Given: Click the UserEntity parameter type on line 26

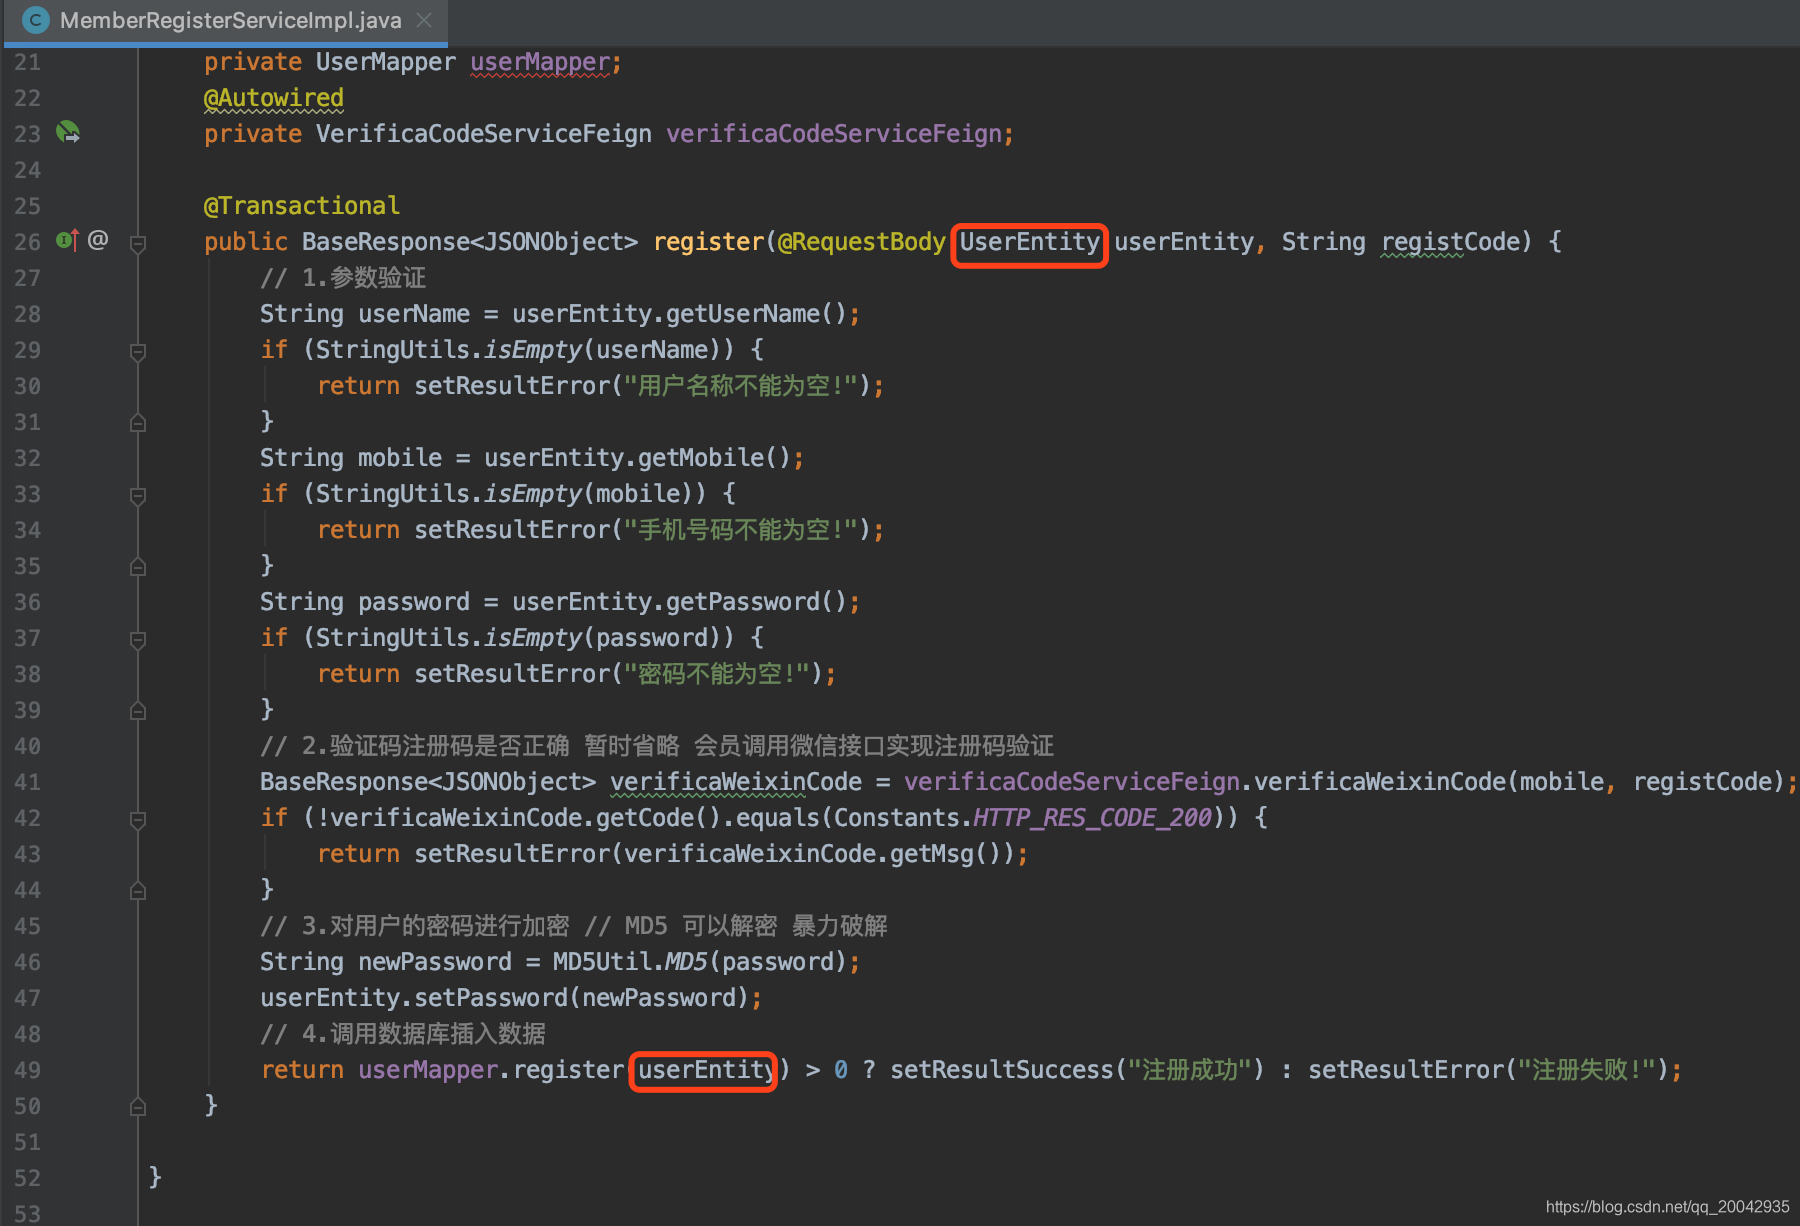Looking at the screenshot, I should pyautogui.click(x=1030, y=242).
